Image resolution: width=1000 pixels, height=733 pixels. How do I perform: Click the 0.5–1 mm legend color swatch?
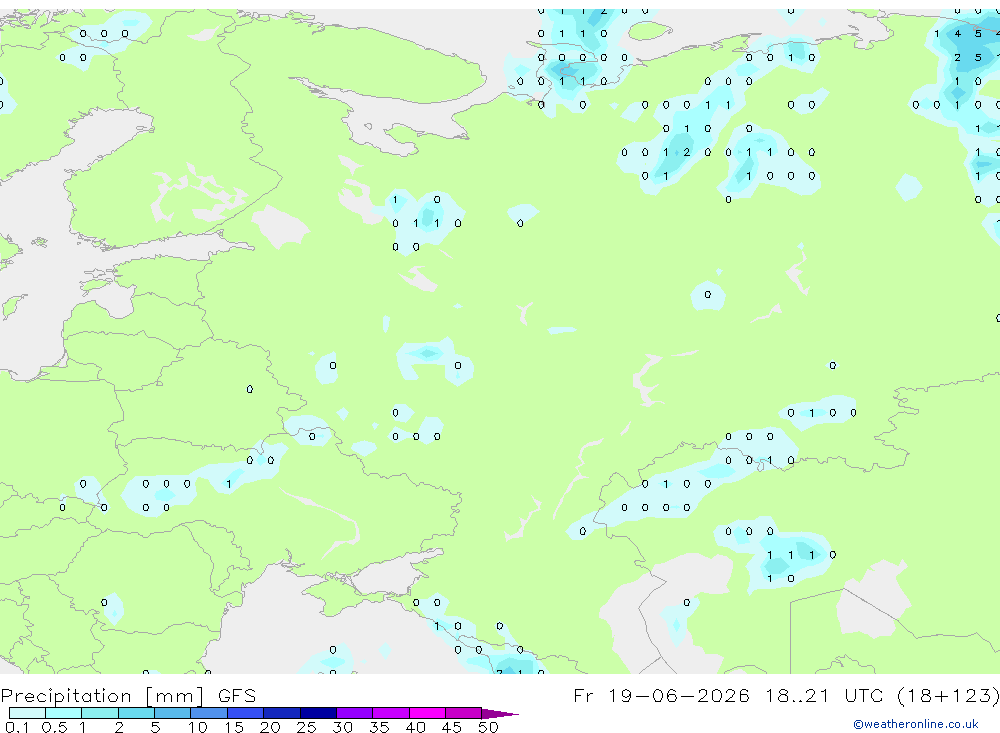(64, 713)
